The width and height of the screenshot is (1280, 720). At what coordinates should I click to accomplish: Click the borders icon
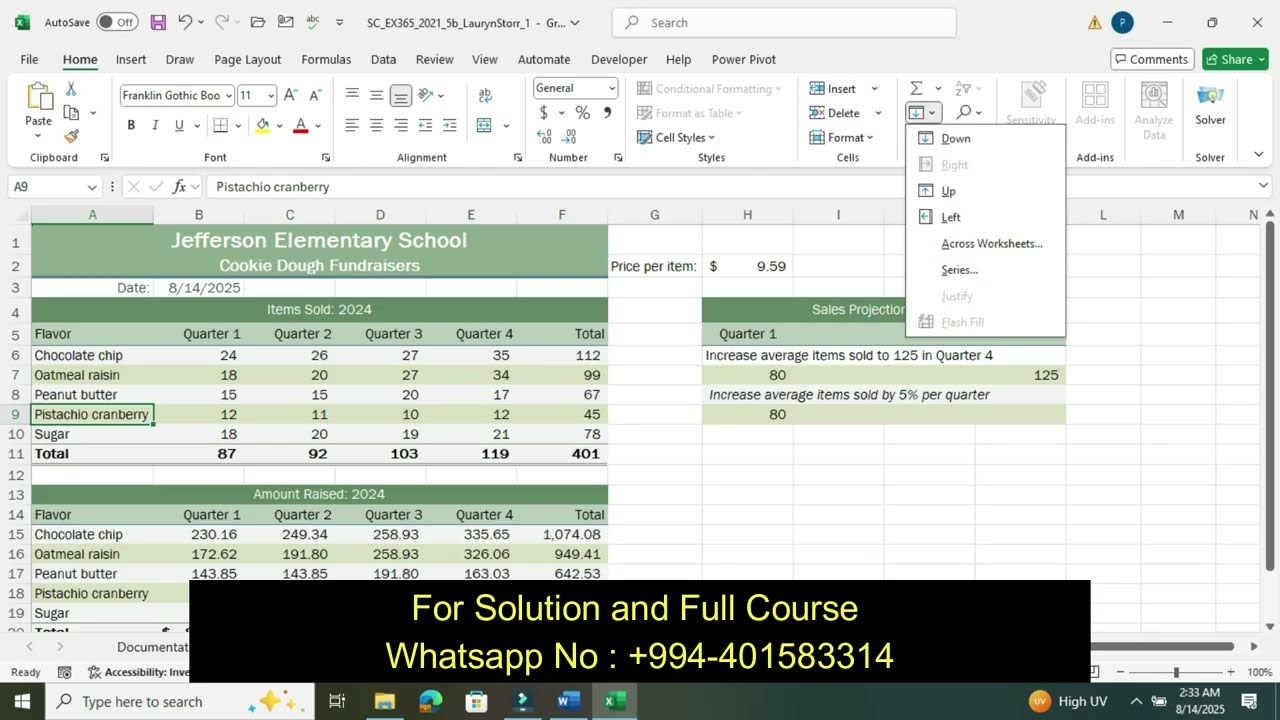coord(220,126)
